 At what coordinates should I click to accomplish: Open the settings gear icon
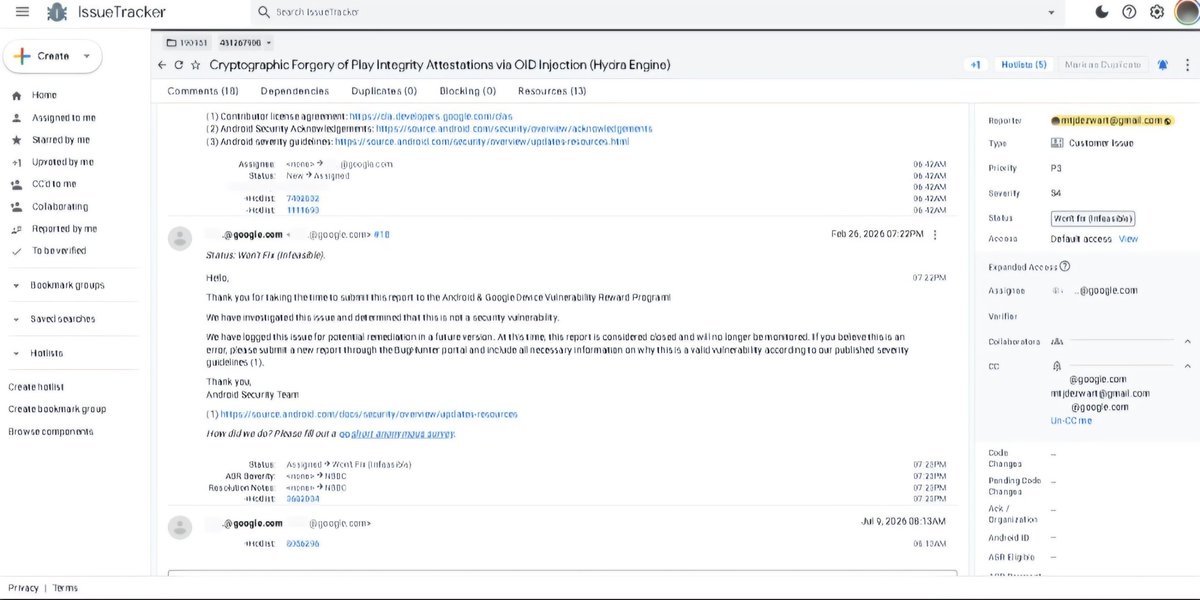pos(1157,12)
